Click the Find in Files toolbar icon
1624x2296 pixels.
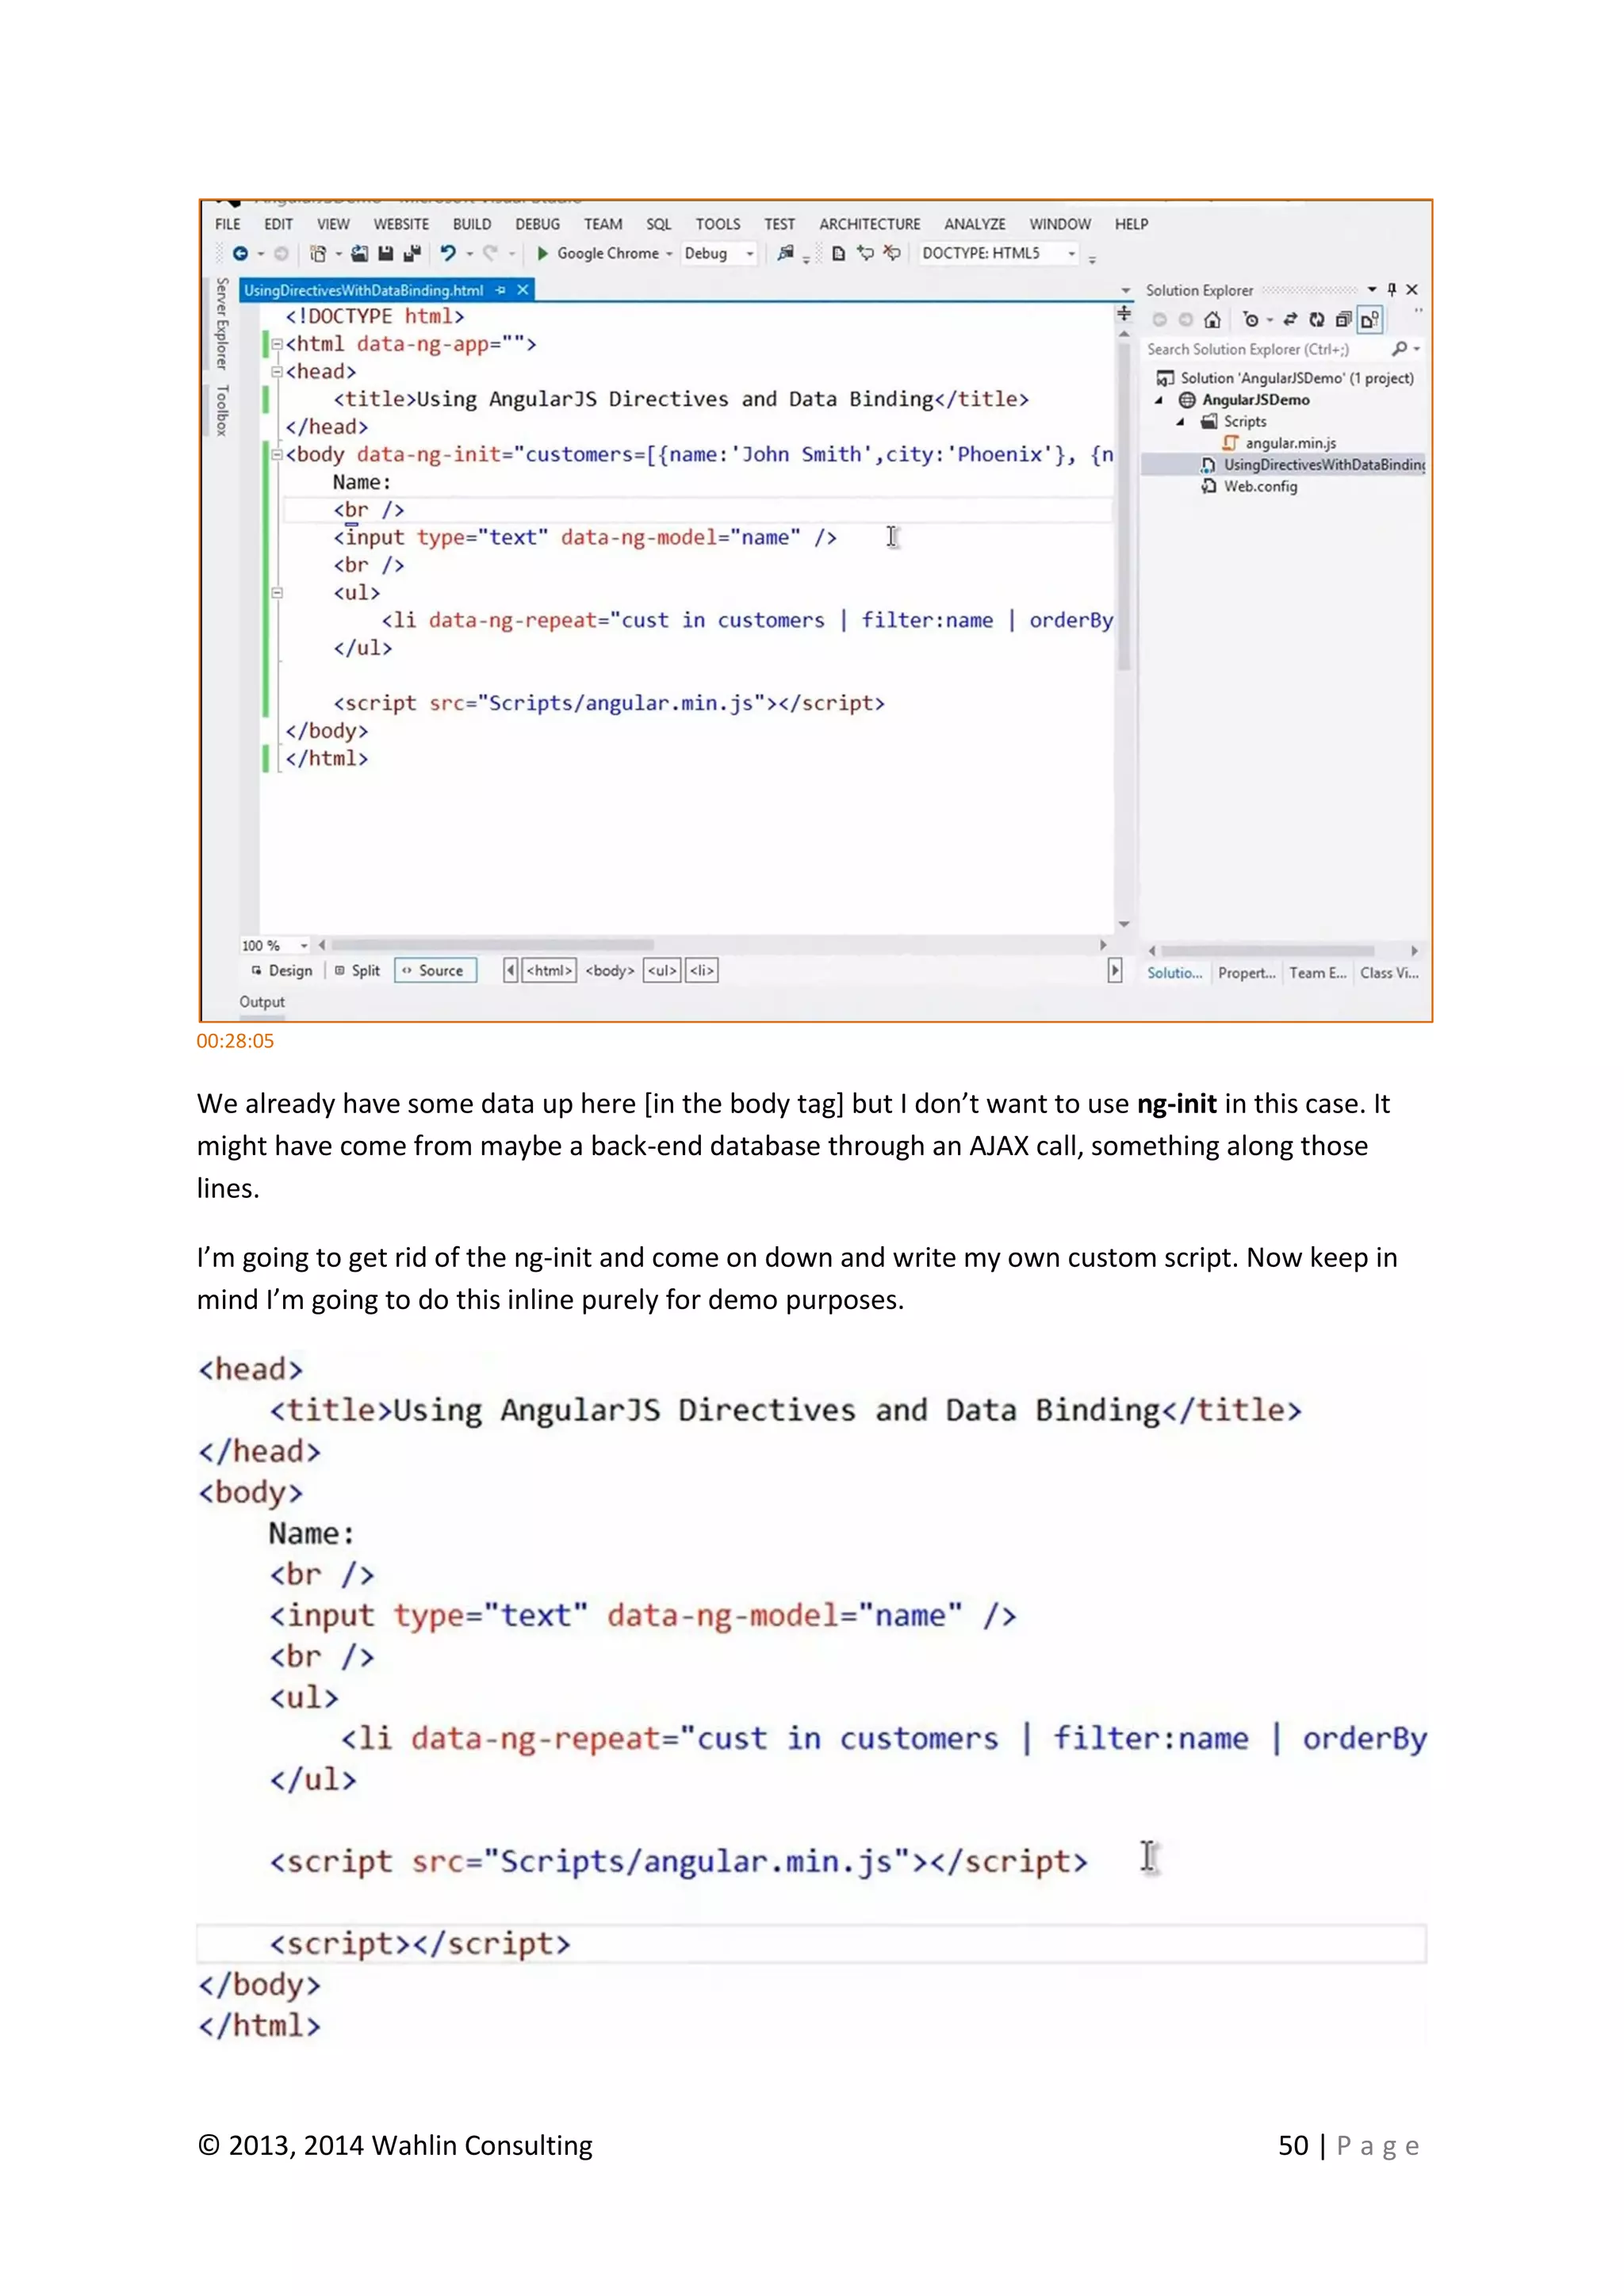[786, 254]
